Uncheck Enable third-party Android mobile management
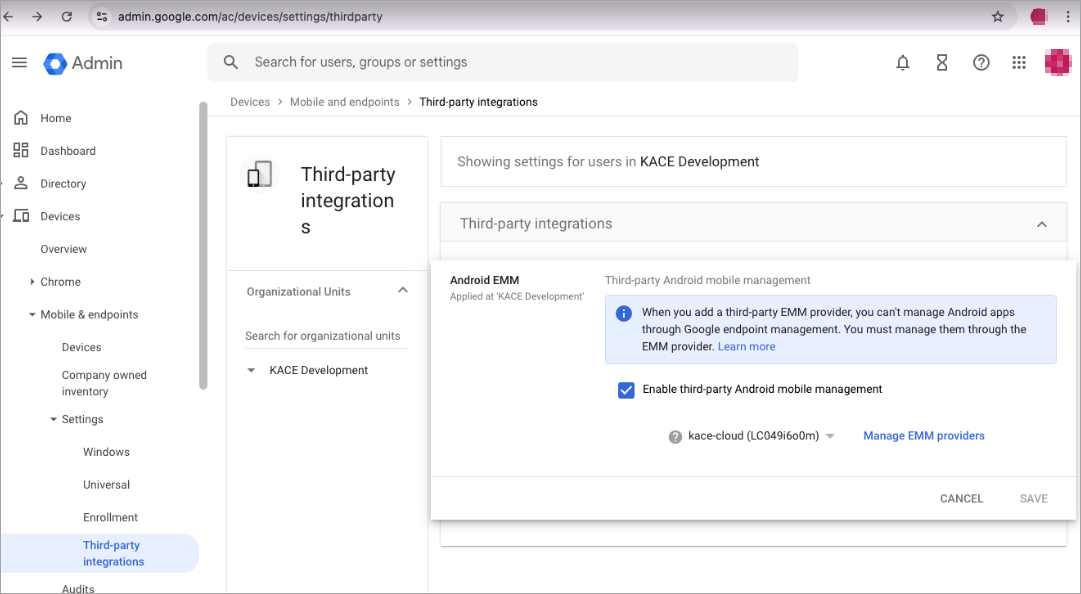 click(626, 390)
